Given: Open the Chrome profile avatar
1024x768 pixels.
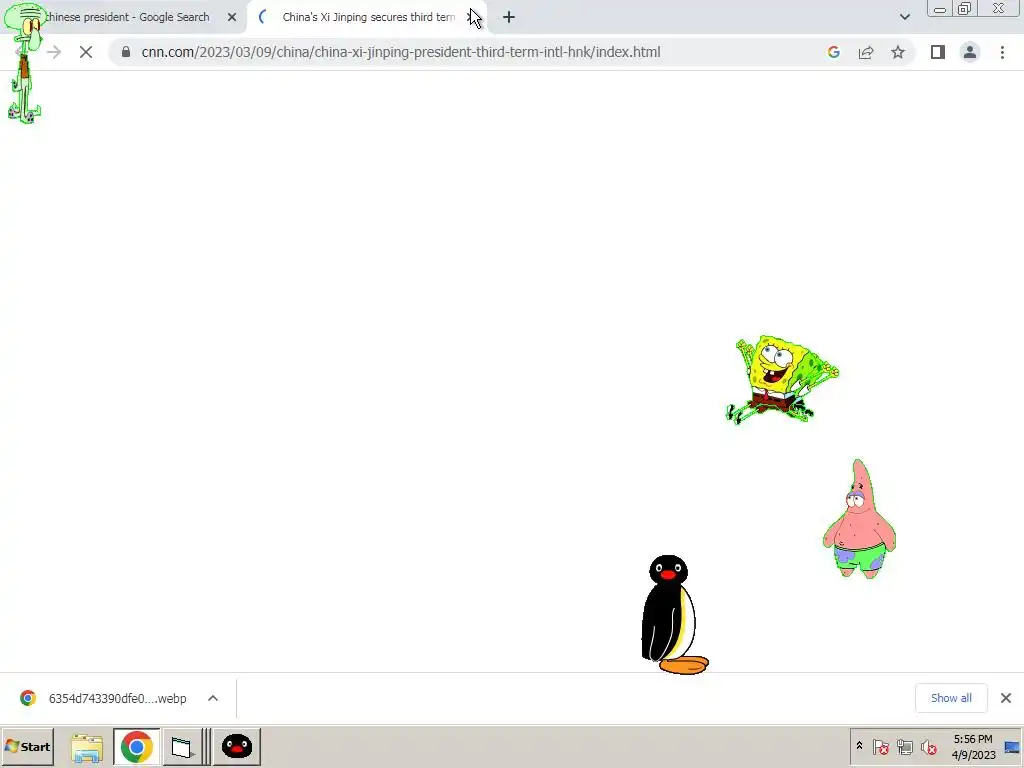Looking at the screenshot, I should click(970, 52).
